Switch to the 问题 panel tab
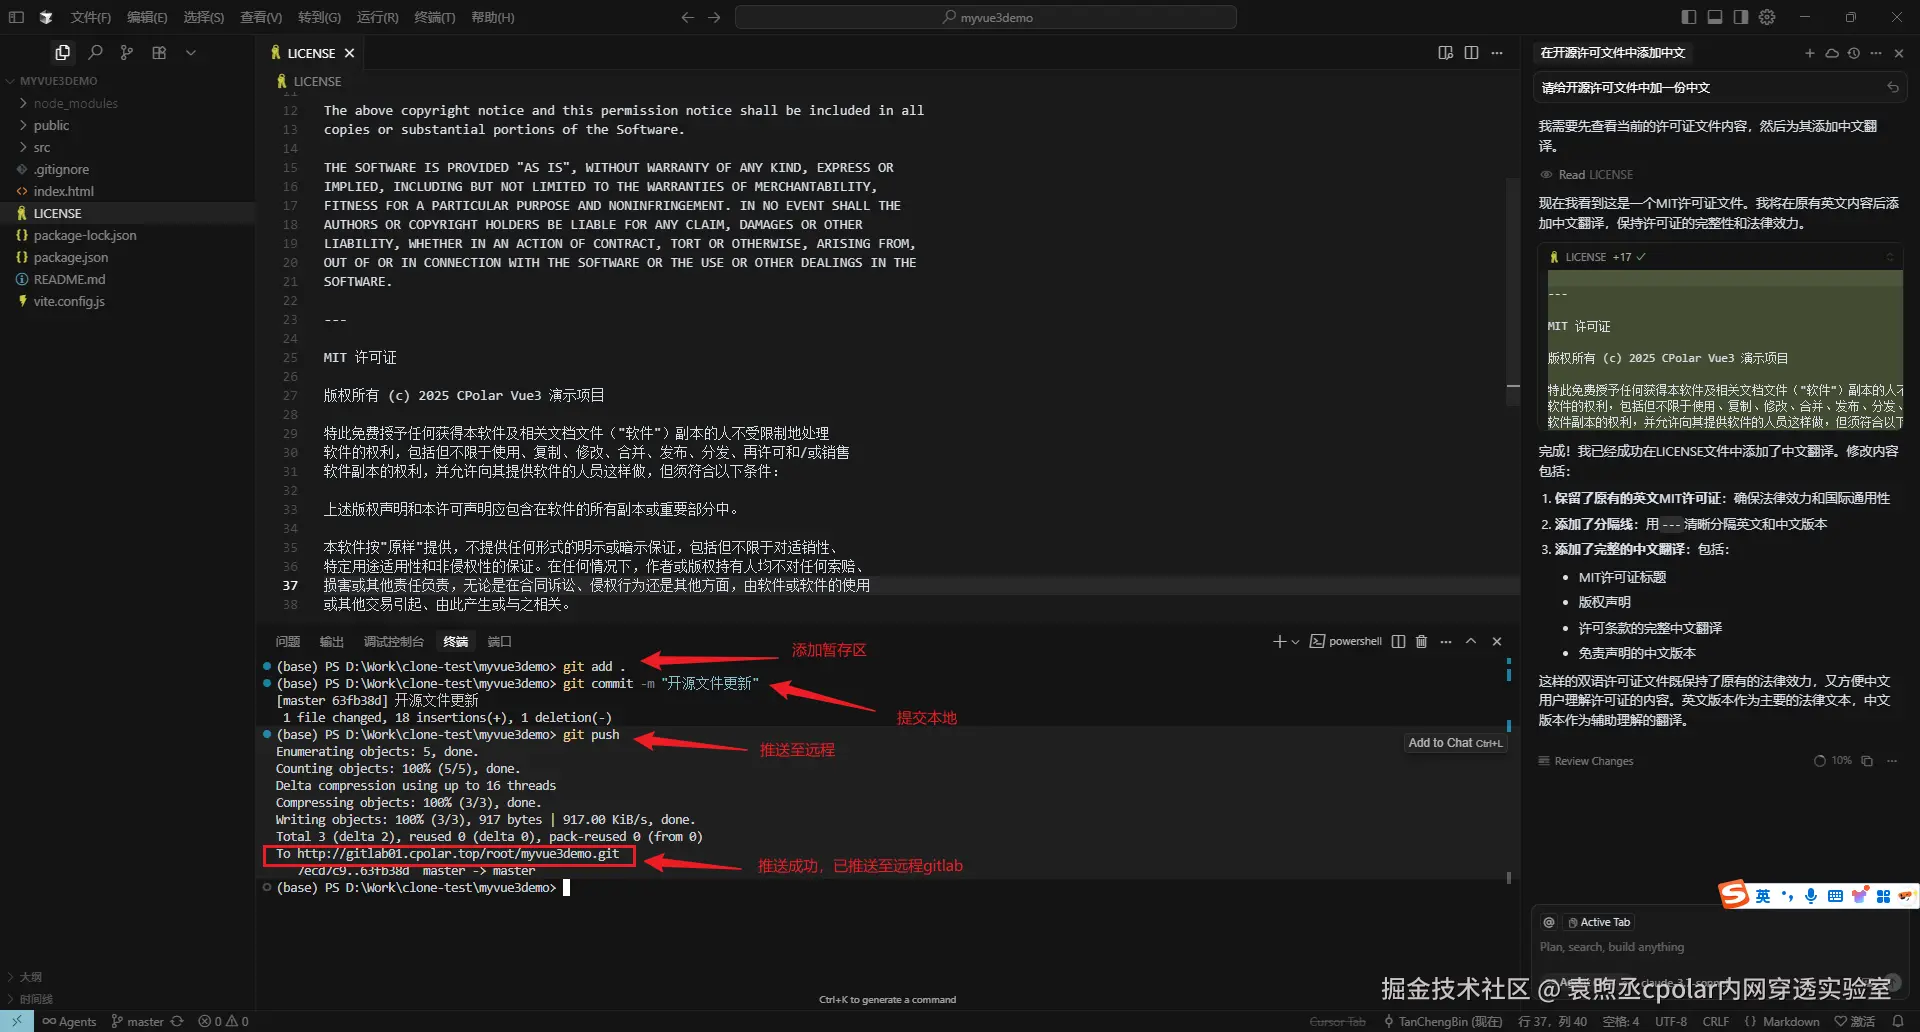This screenshot has height=1032, width=1920. point(288,641)
